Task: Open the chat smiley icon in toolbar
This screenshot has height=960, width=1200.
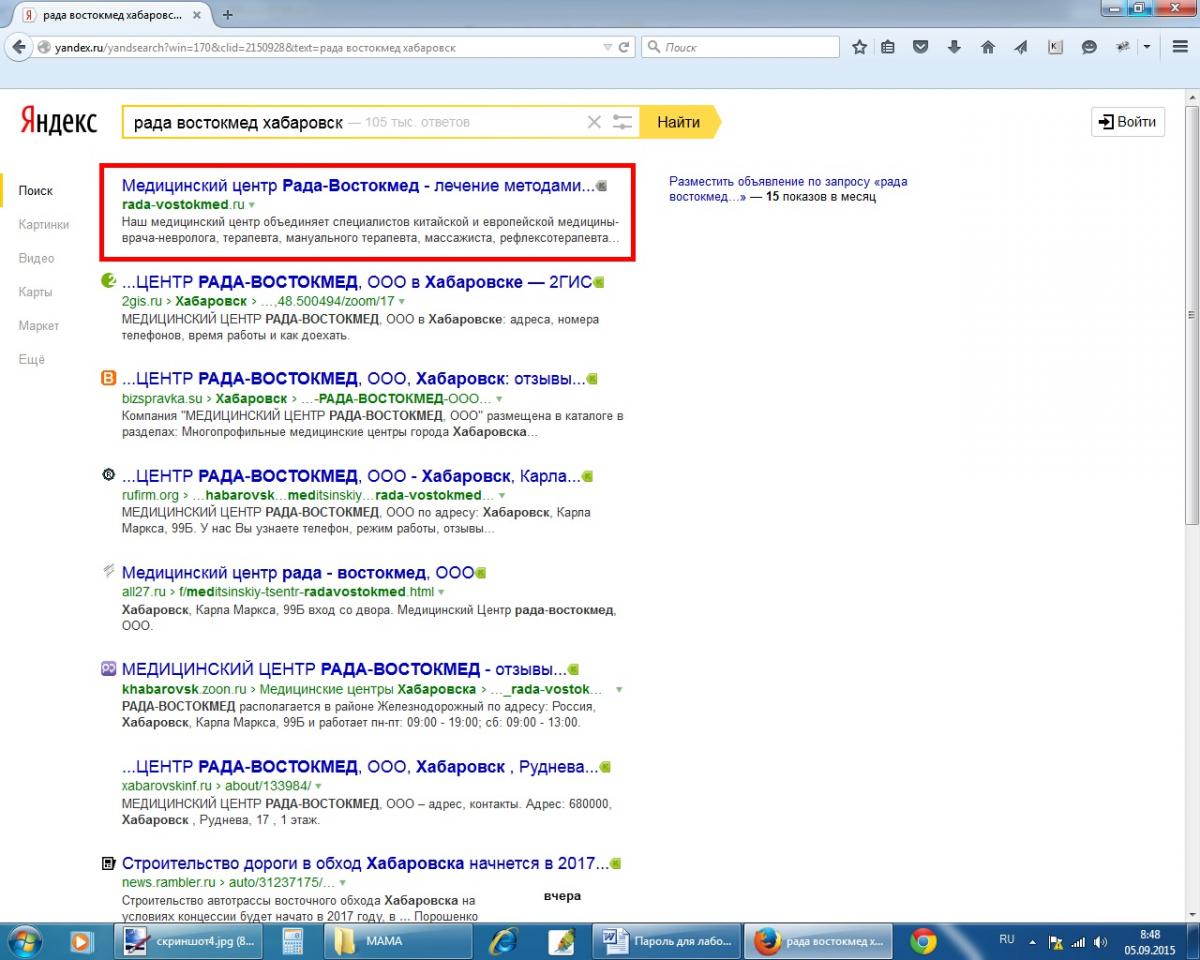Action: 1089,47
